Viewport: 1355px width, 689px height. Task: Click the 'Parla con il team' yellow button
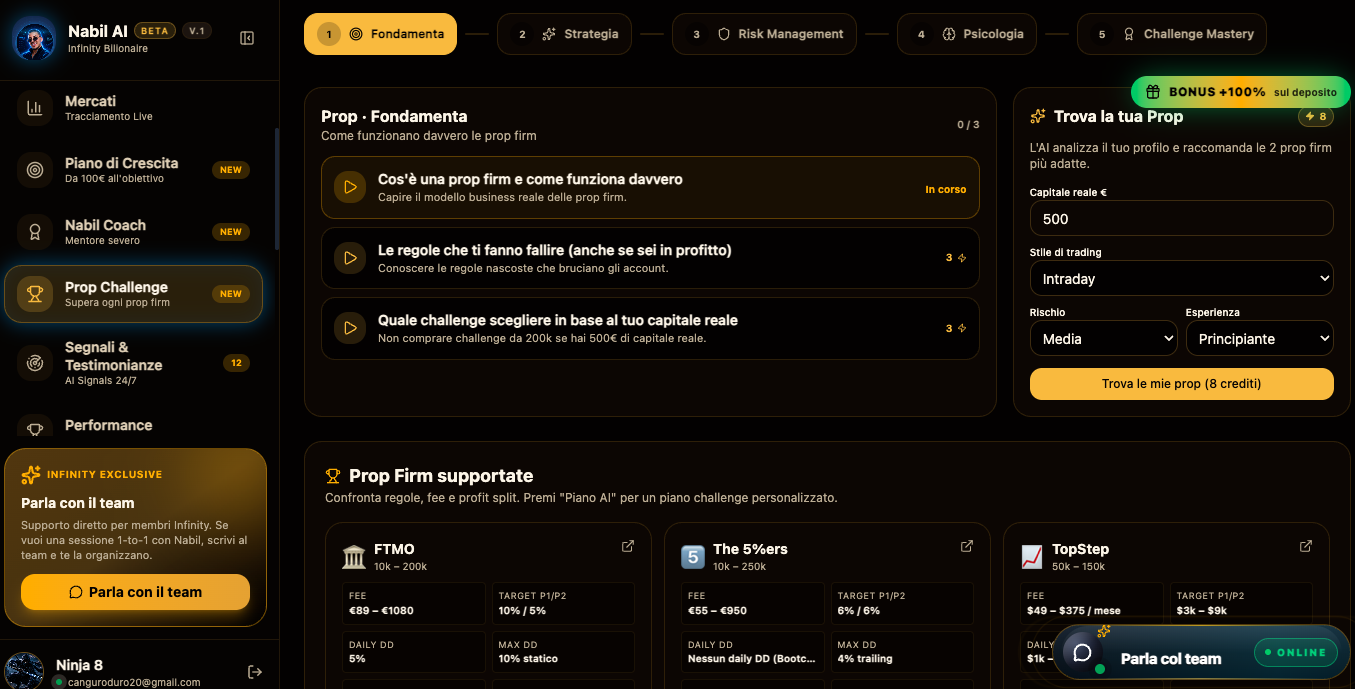pos(135,592)
